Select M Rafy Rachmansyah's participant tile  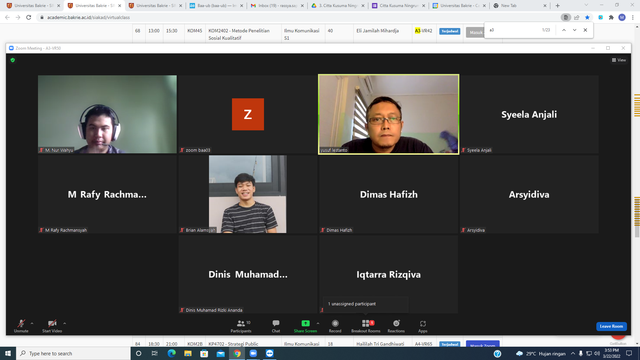coord(107,194)
